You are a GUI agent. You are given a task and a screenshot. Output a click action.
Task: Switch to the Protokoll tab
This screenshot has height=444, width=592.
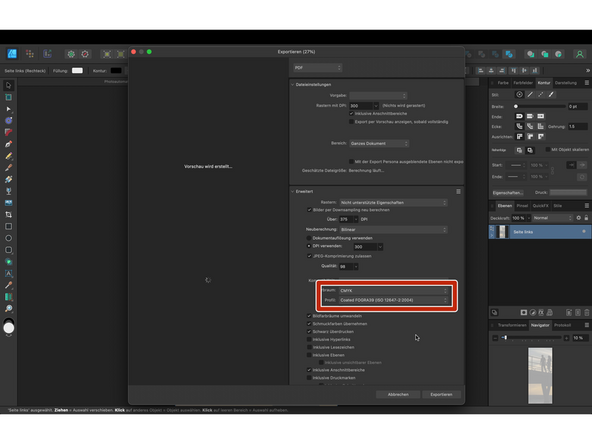(x=562, y=325)
